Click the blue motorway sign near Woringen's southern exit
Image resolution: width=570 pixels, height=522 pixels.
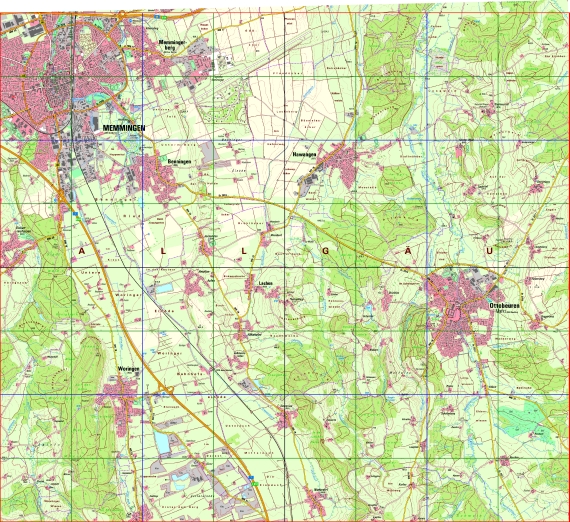pos(250,476)
